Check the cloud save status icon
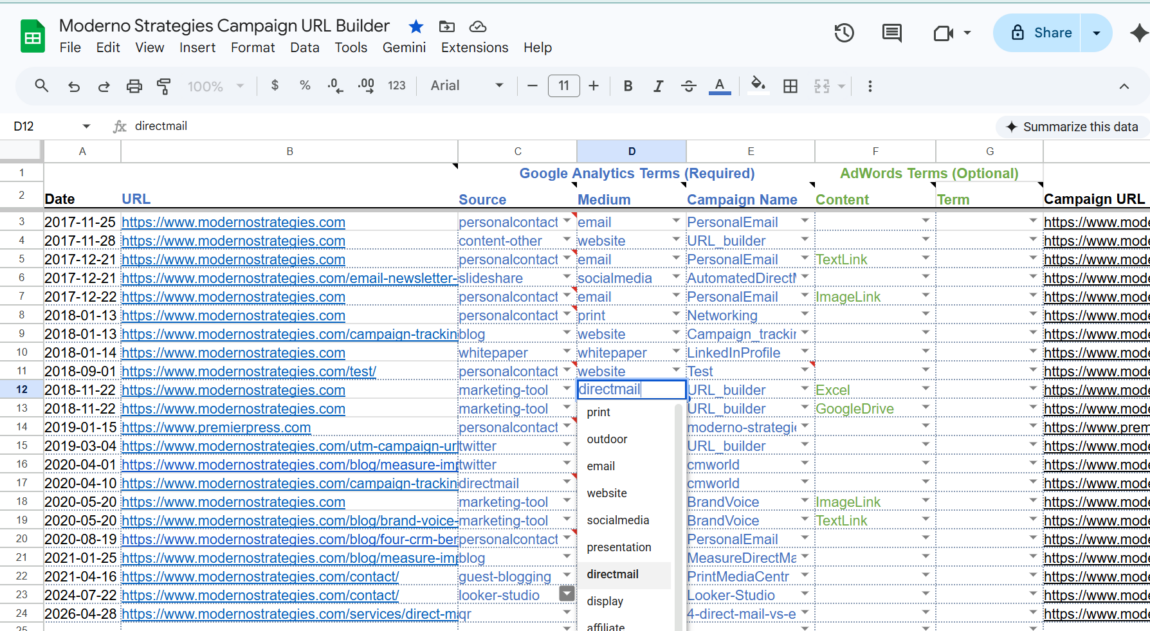 477,27
